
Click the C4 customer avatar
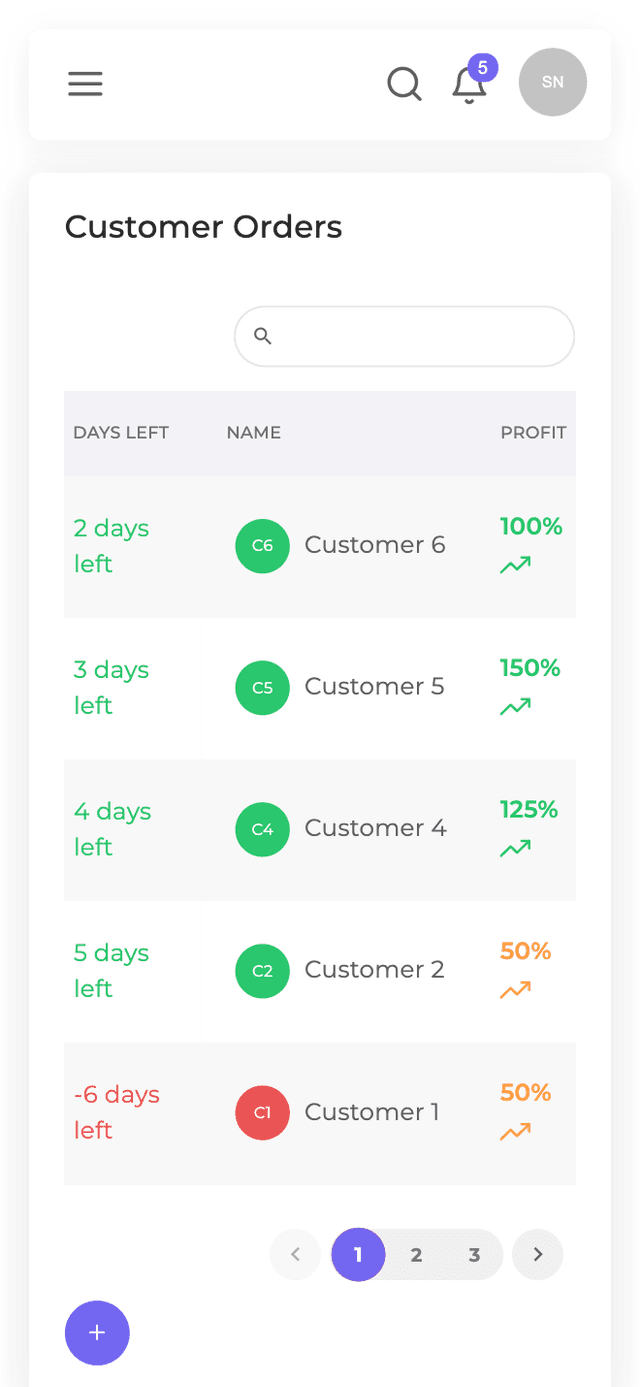[262, 829]
